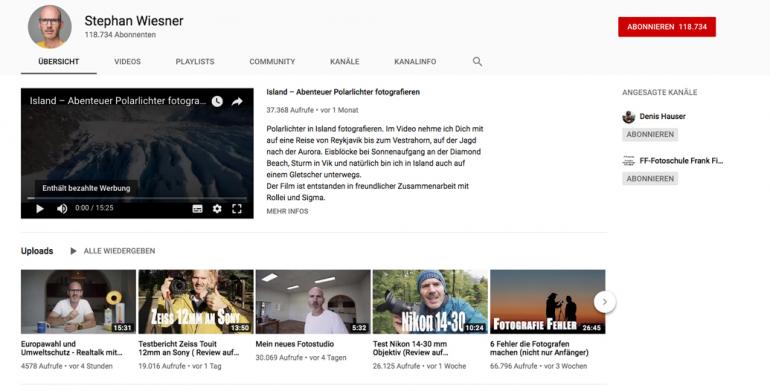Open the Mein neues Fotostudio thumbnail
Screen dimensions: 770x391
313,302
